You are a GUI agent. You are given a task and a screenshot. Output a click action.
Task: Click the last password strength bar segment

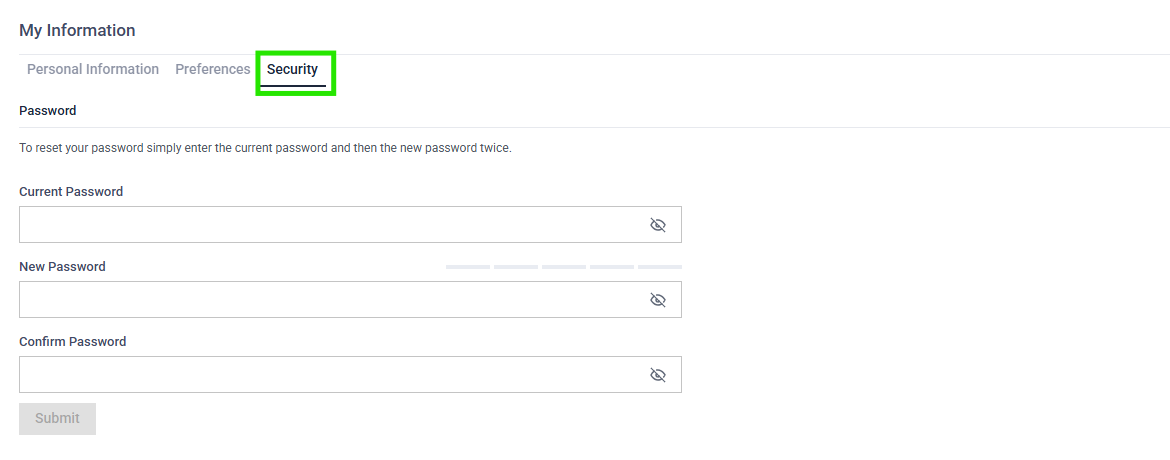click(x=660, y=267)
